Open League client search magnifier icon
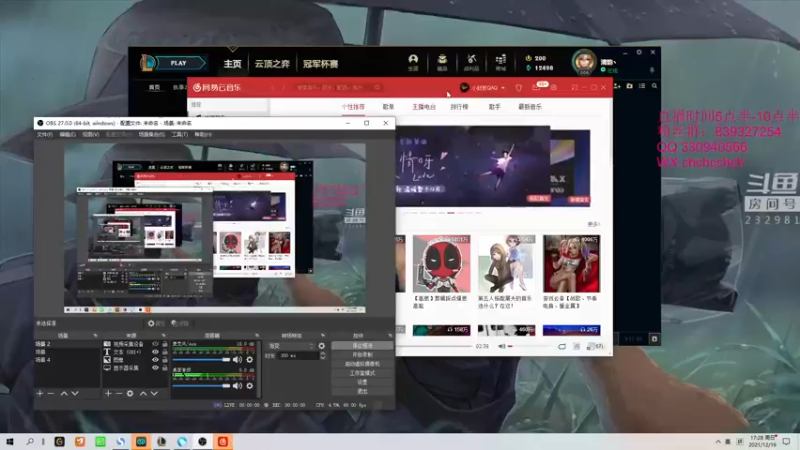 (654, 86)
